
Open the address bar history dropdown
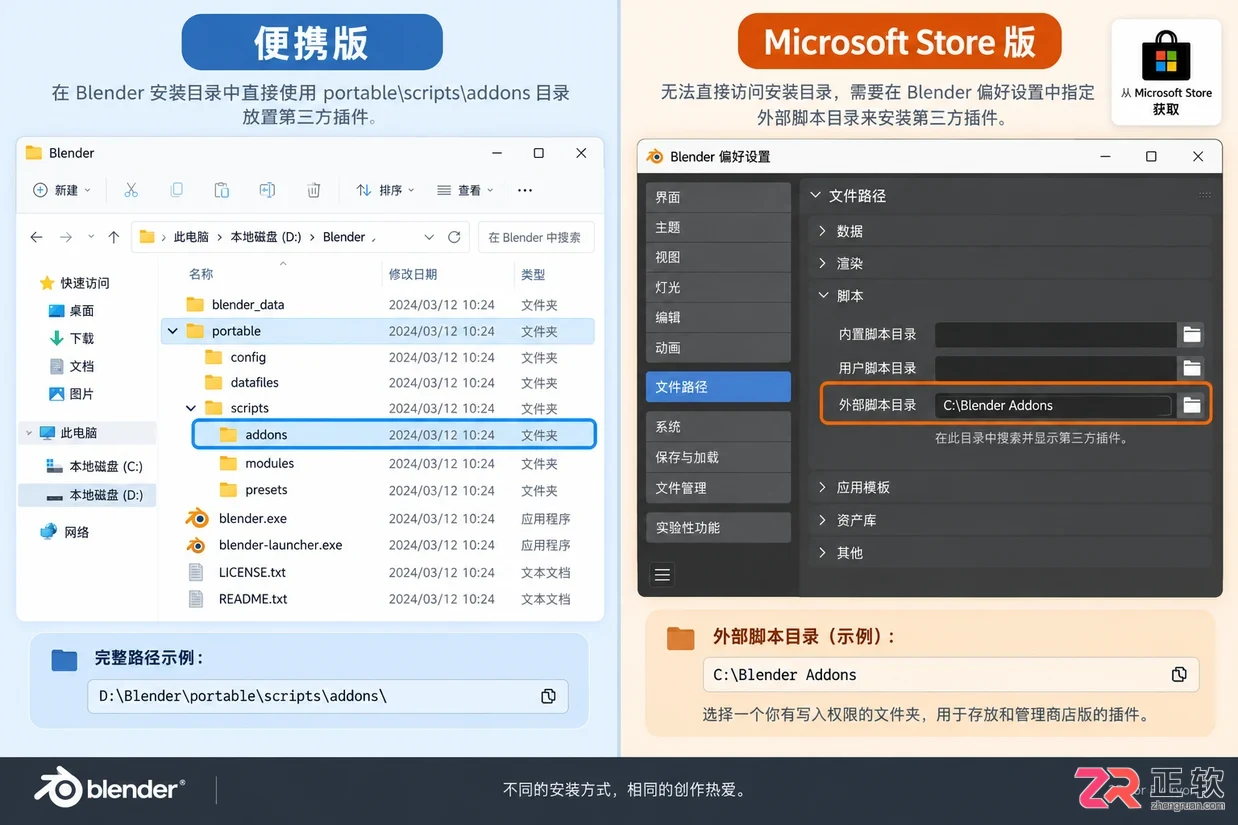click(x=429, y=237)
